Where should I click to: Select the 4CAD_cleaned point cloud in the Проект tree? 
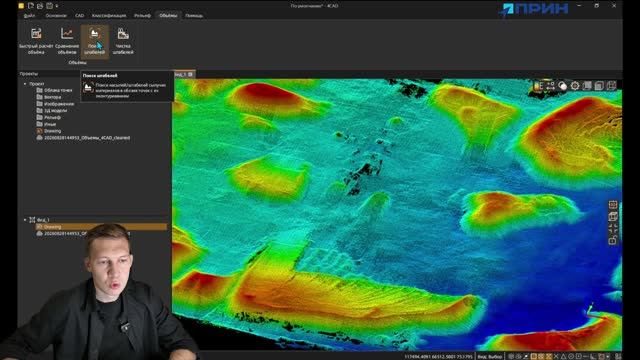[x=83, y=138]
